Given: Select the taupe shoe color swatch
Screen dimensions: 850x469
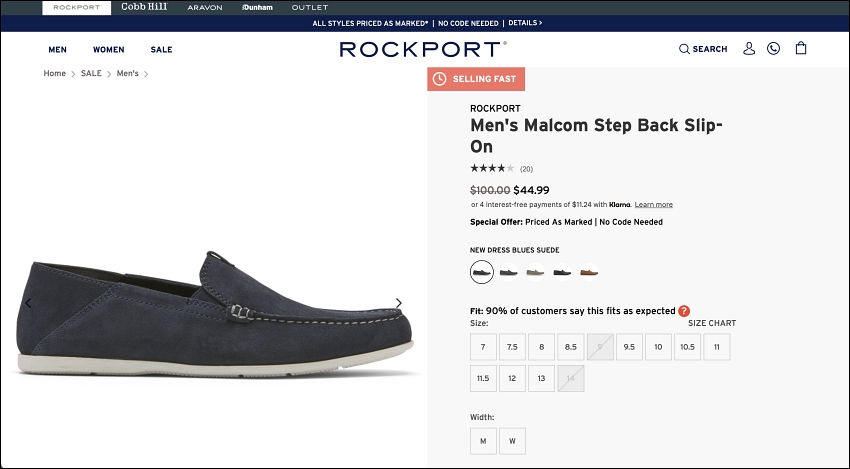Looking at the screenshot, I should [535, 272].
